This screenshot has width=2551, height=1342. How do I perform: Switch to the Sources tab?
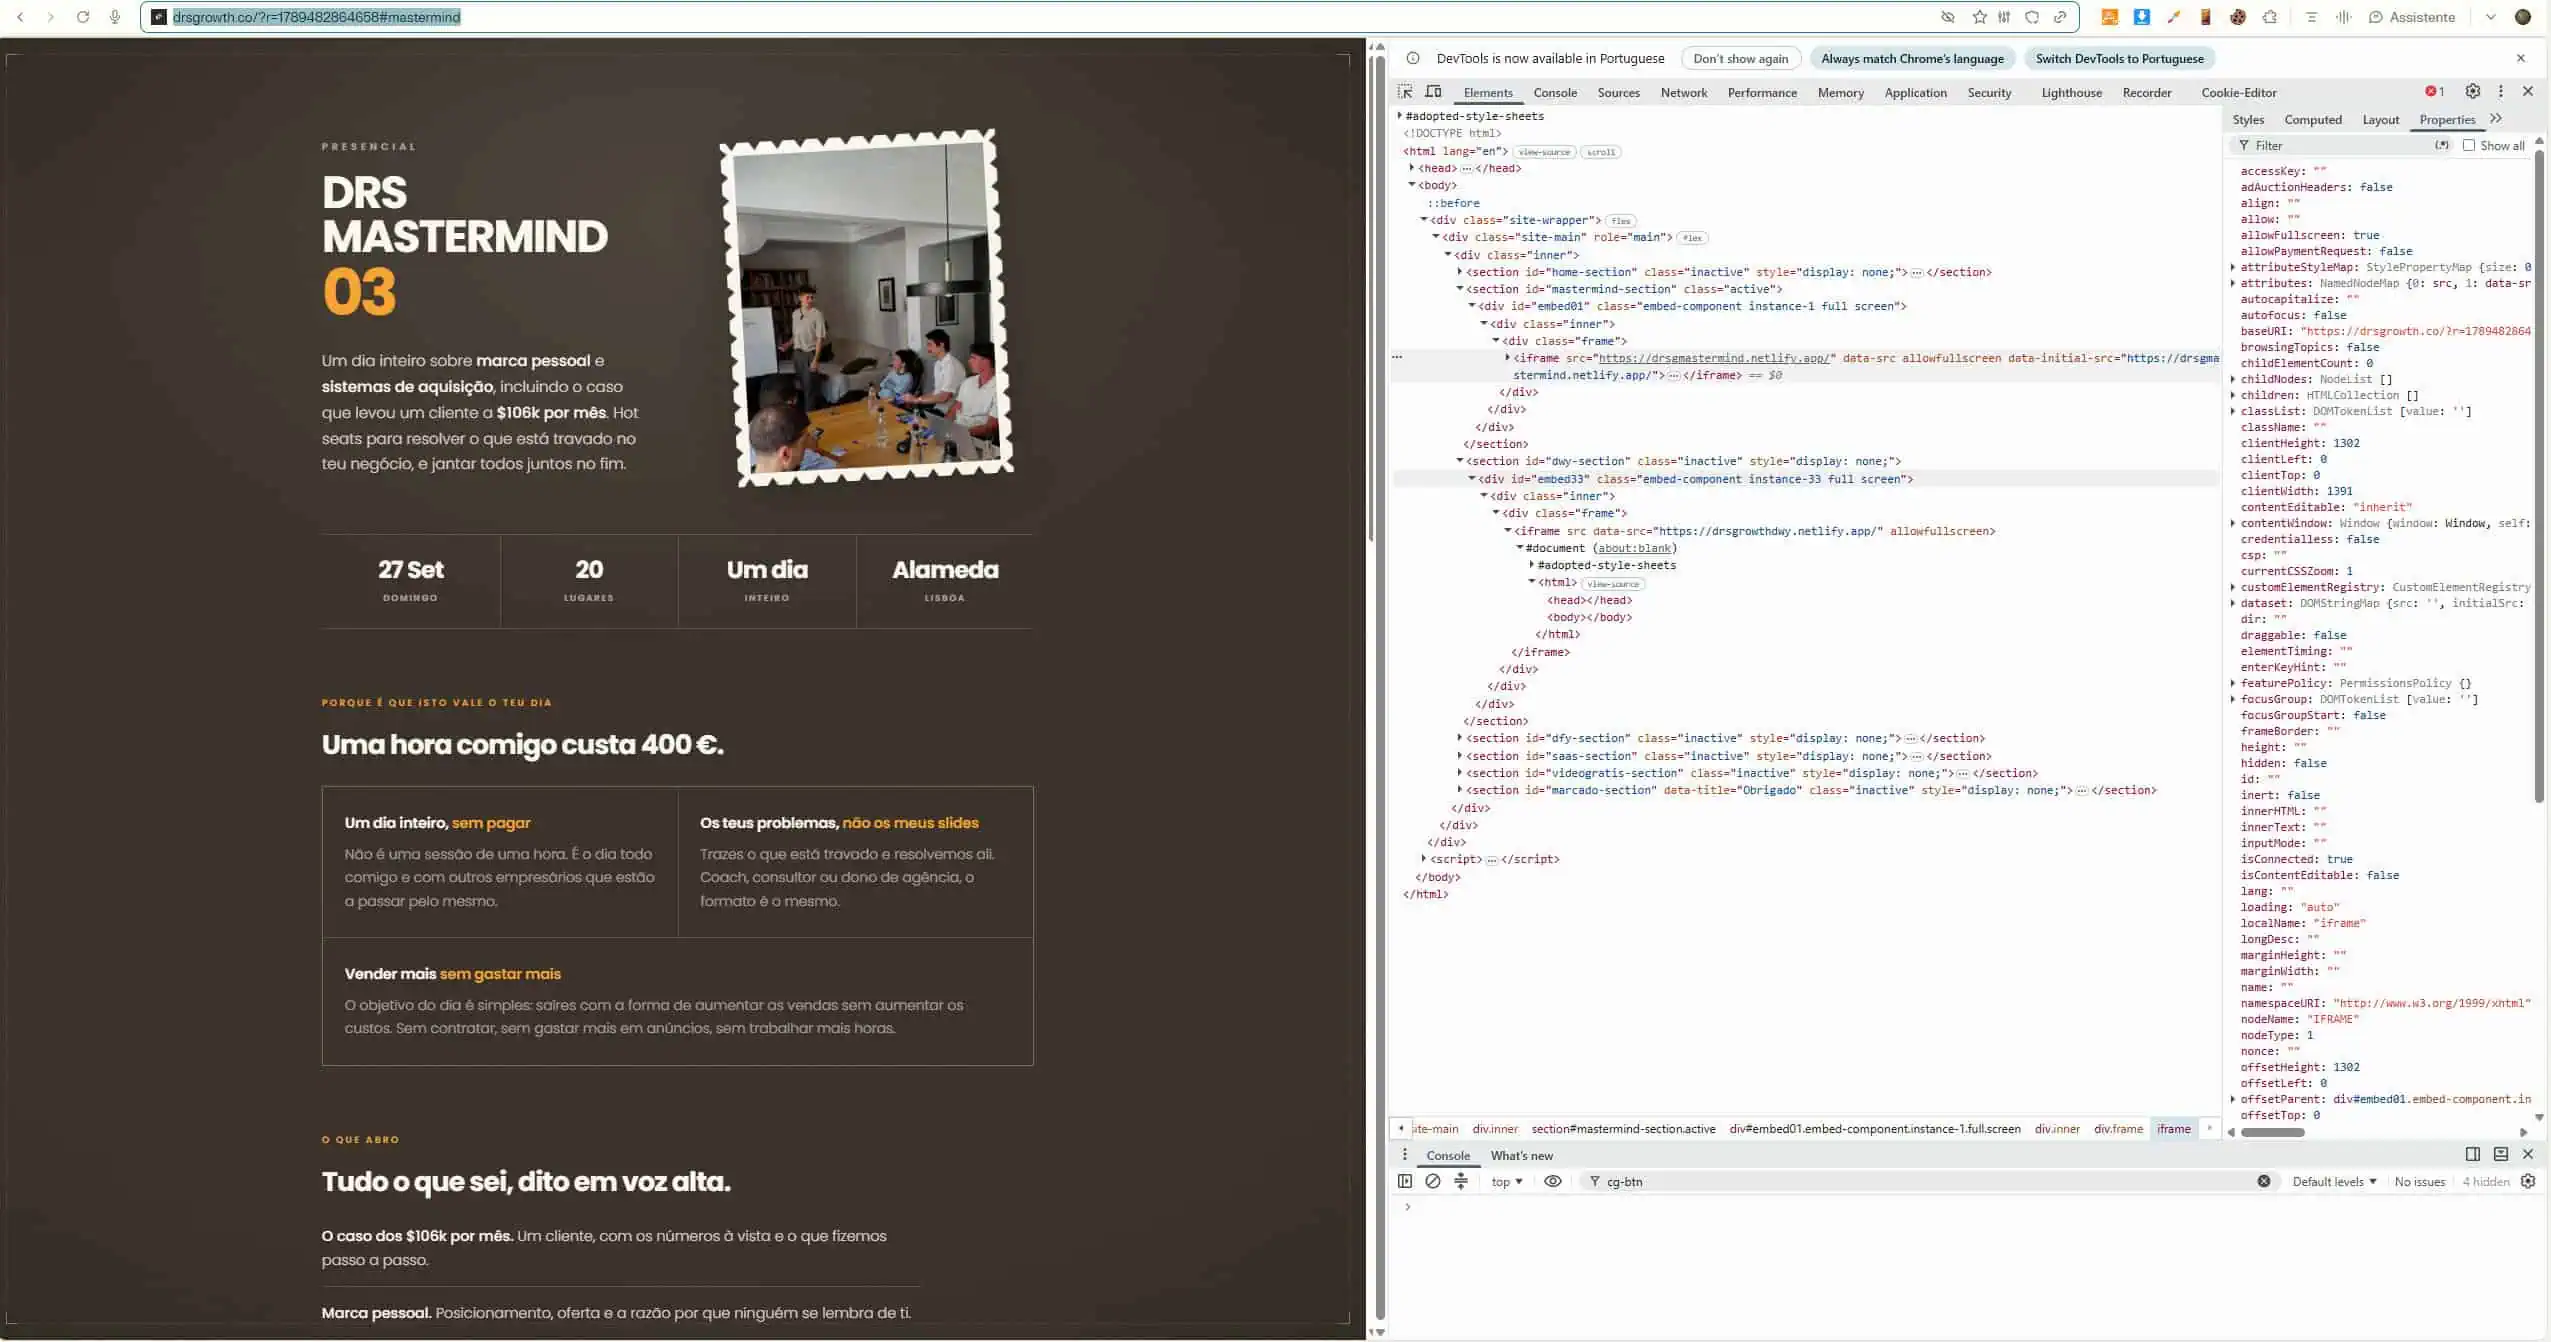coord(1618,93)
